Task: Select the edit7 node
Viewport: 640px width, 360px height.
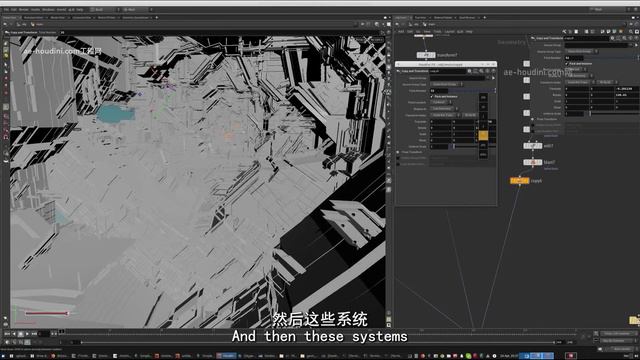Action: pyautogui.click(x=533, y=146)
